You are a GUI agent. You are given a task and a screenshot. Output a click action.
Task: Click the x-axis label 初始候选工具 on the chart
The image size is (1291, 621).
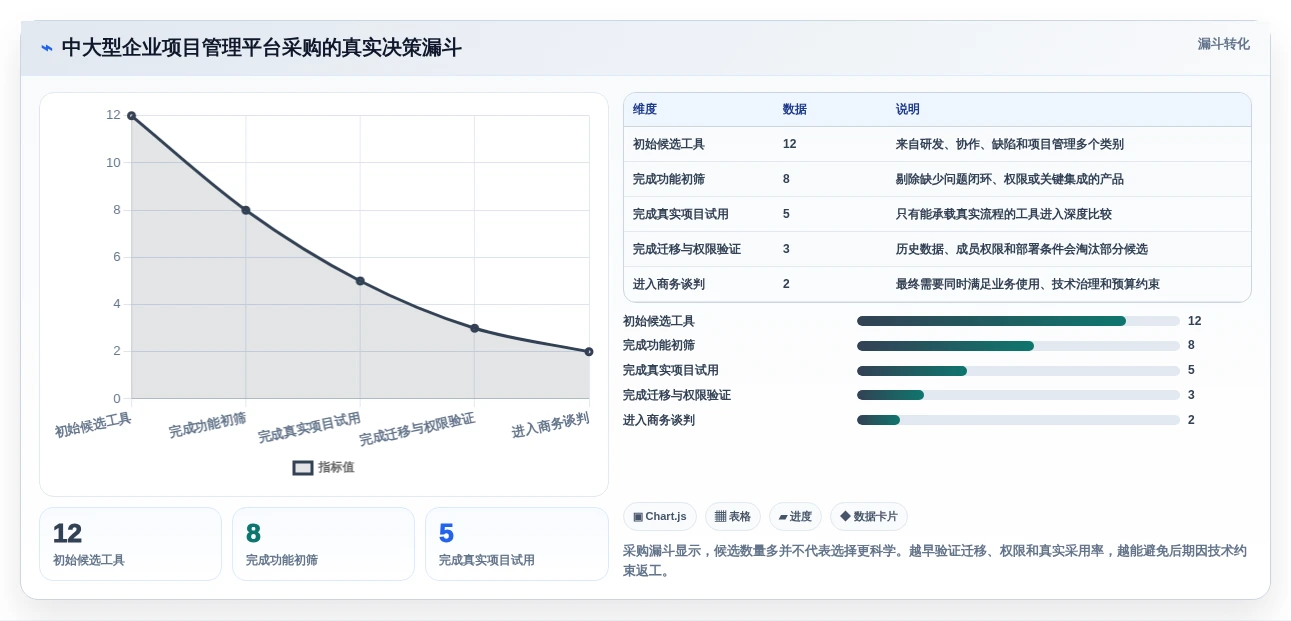[x=93, y=425]
